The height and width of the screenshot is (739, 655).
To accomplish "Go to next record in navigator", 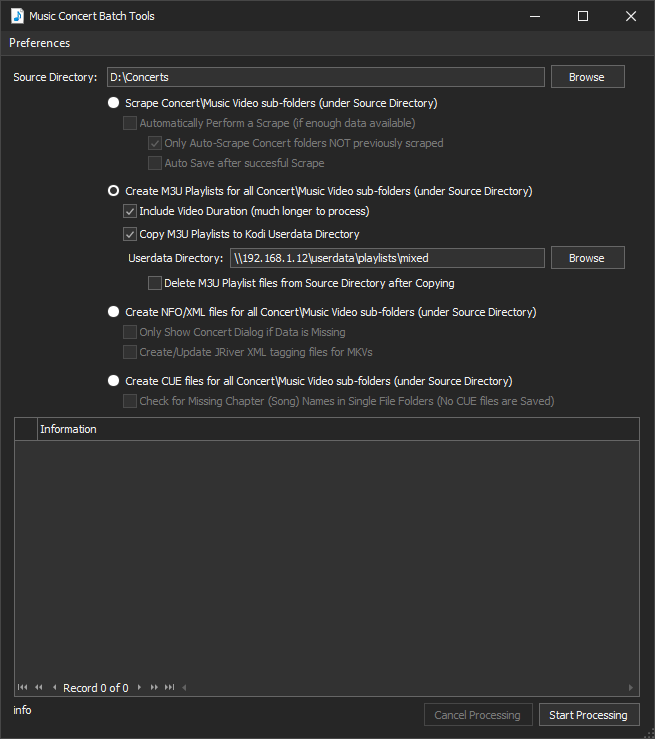I will [x=140, y=688].
